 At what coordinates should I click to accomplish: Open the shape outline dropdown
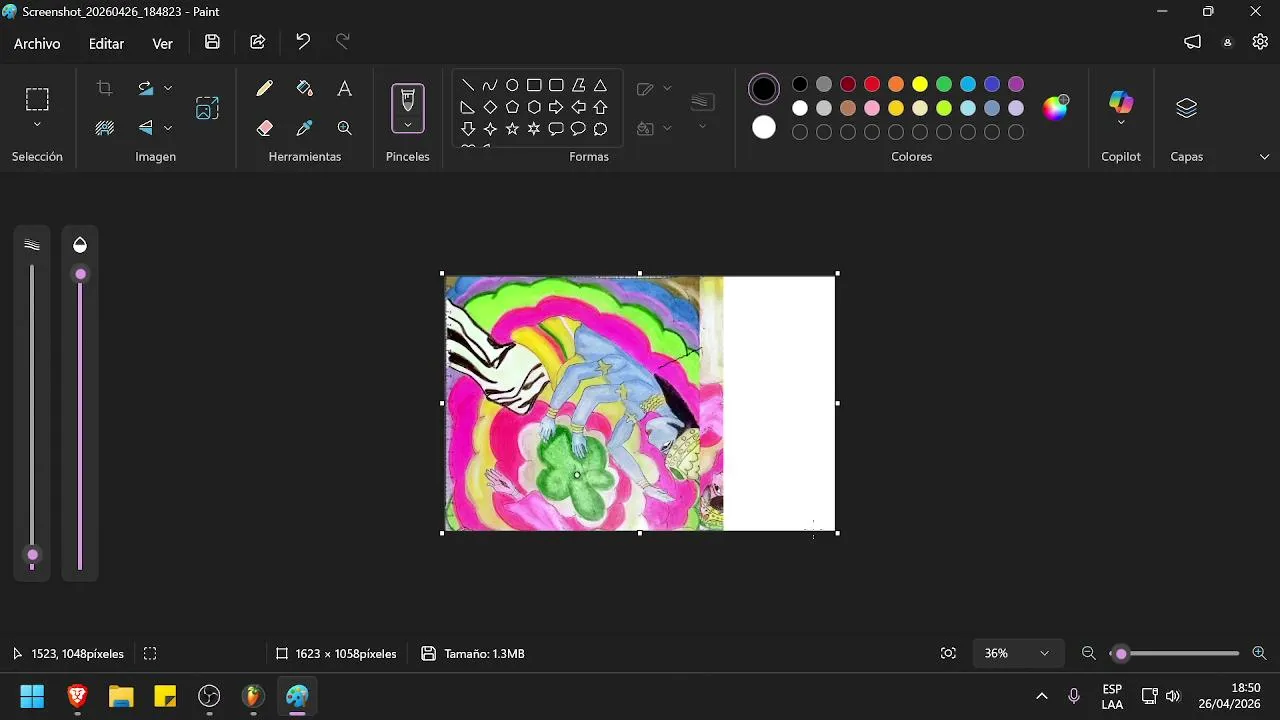click(x=667, y=88)
